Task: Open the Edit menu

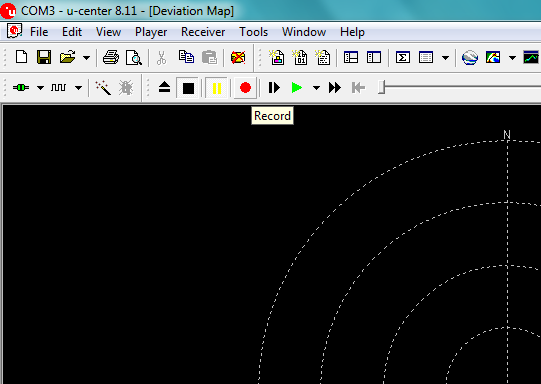Action: 72,32
